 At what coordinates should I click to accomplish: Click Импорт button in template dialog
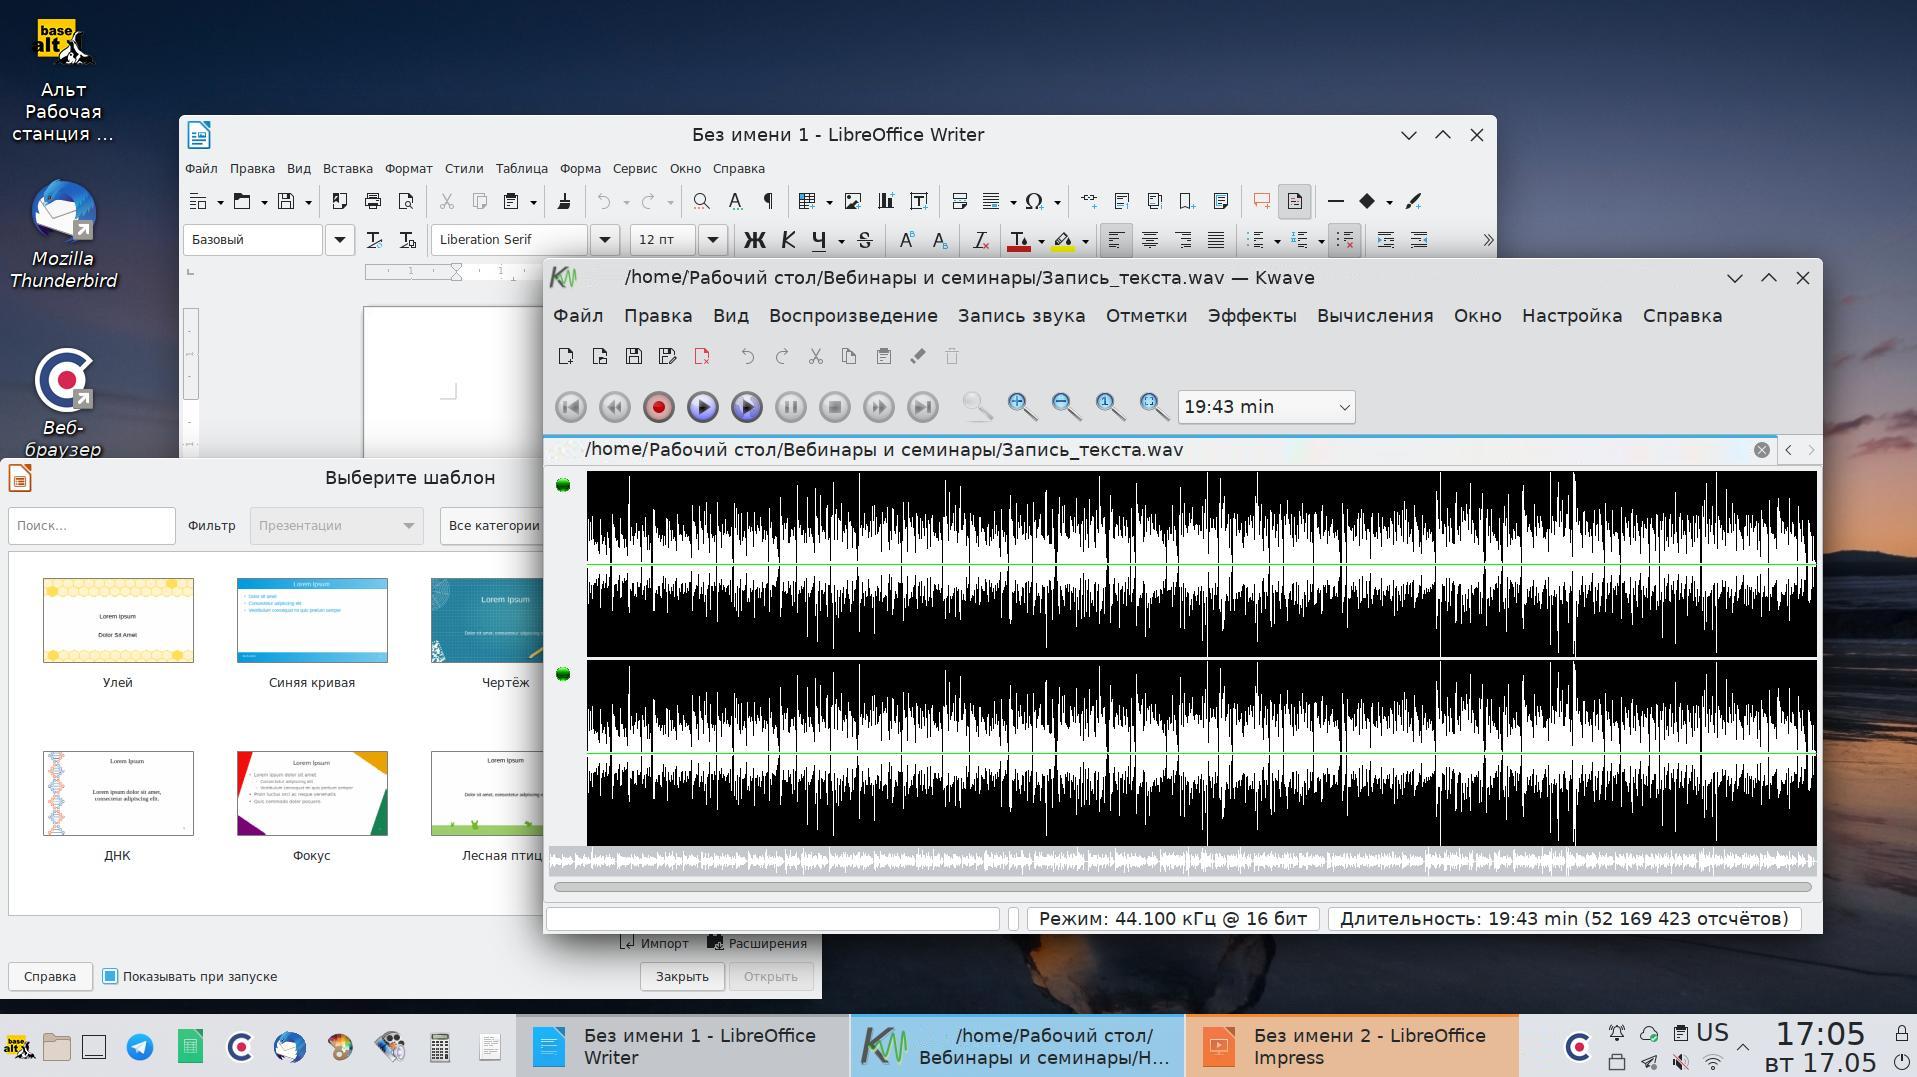tap(654, 943)
